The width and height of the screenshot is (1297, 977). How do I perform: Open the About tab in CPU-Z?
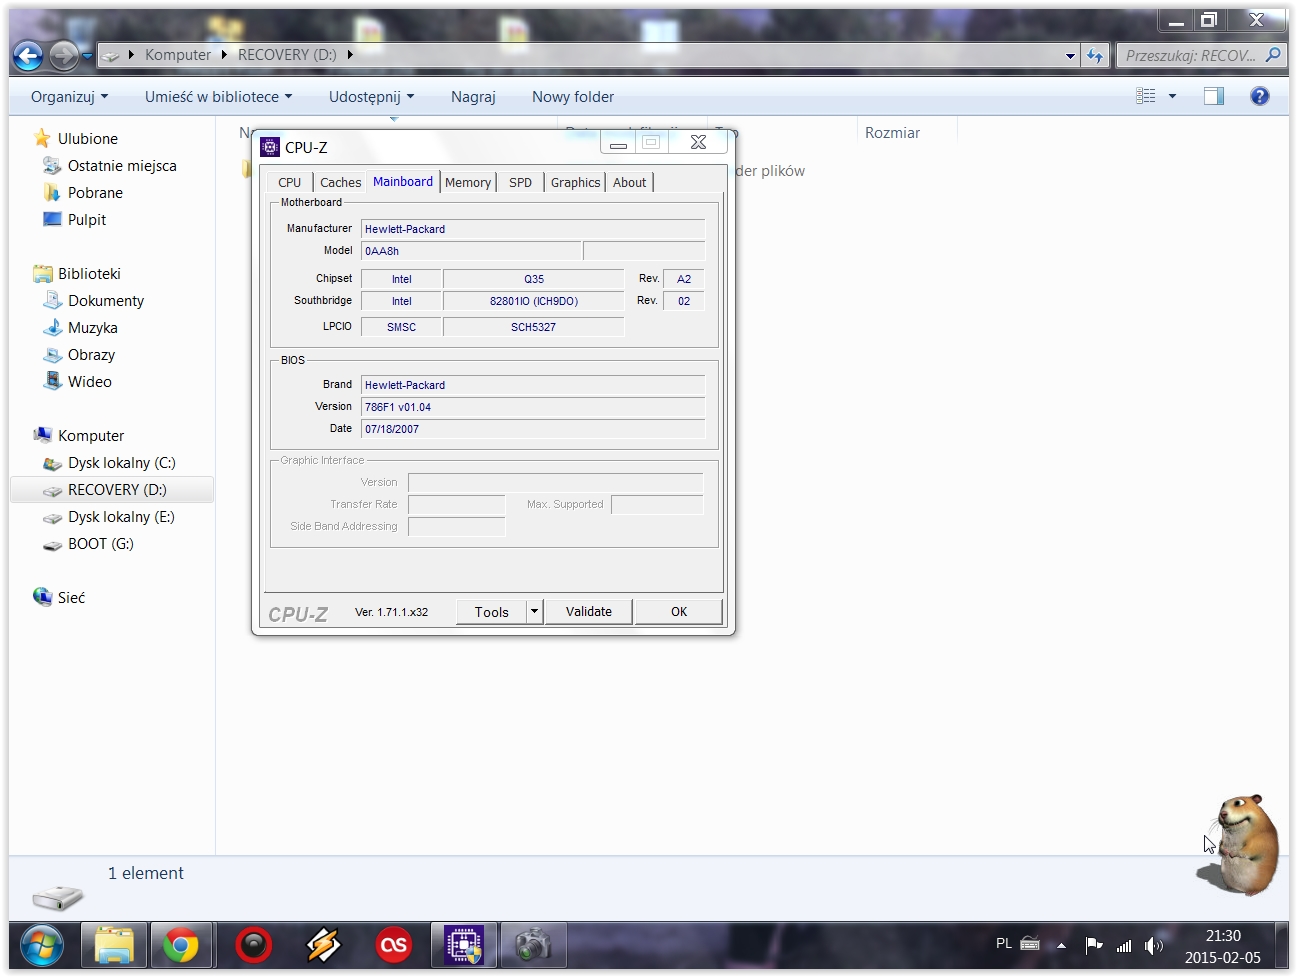[x=630, y=182]
